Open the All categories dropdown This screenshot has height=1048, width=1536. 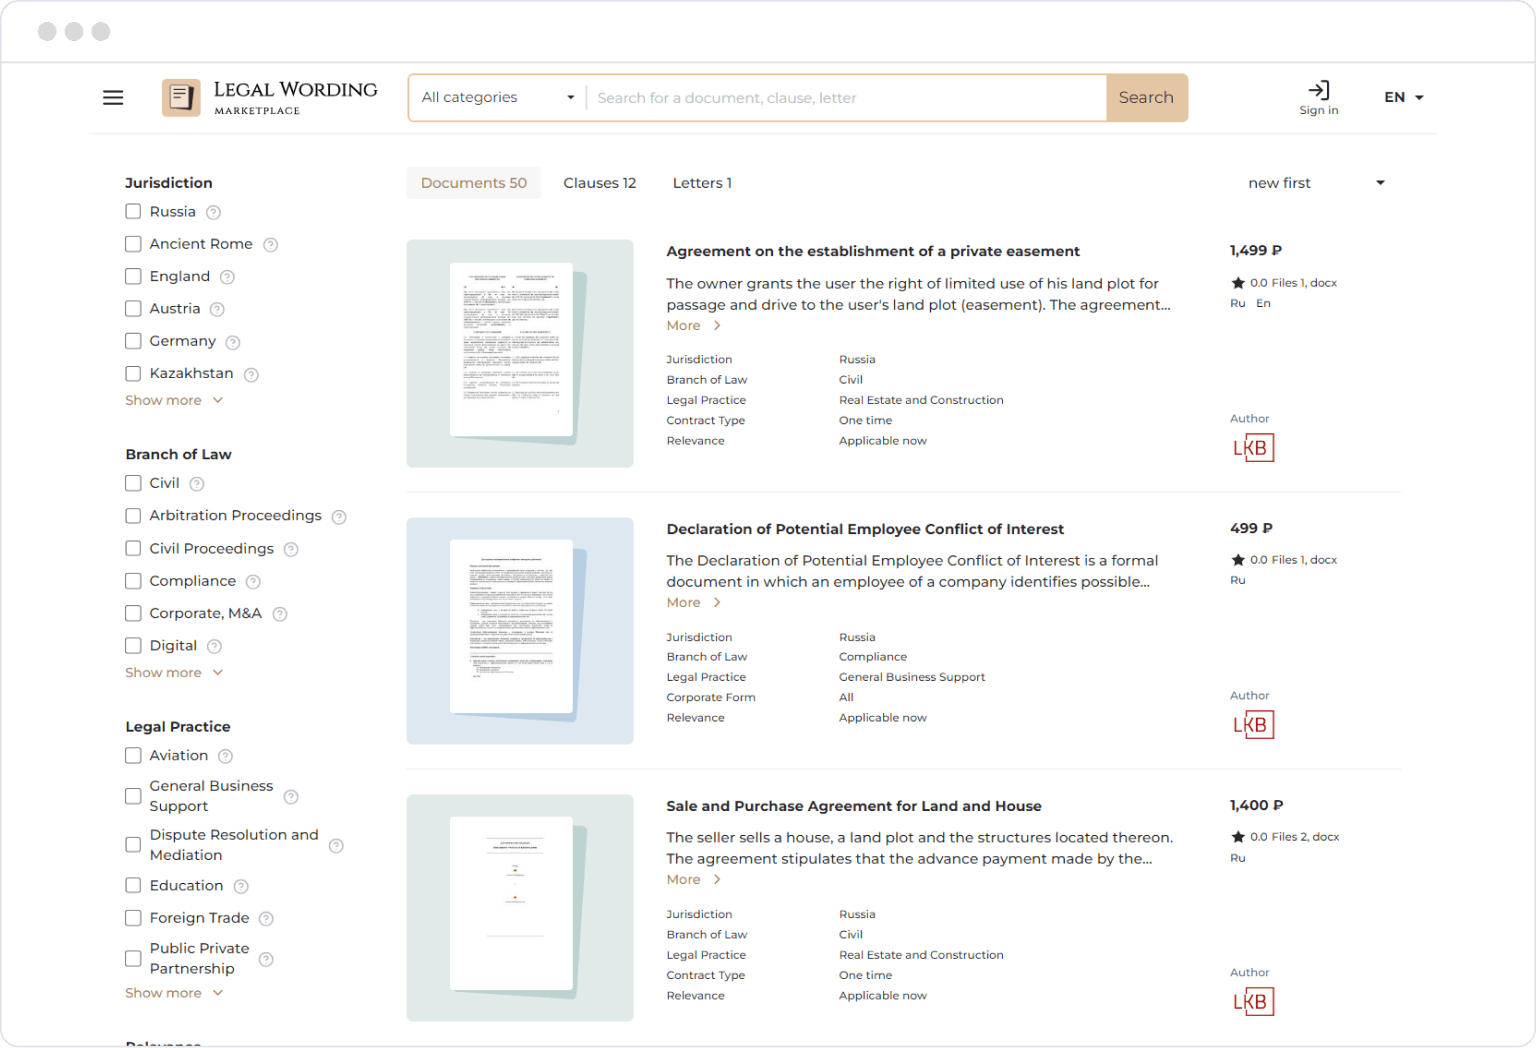497,98
